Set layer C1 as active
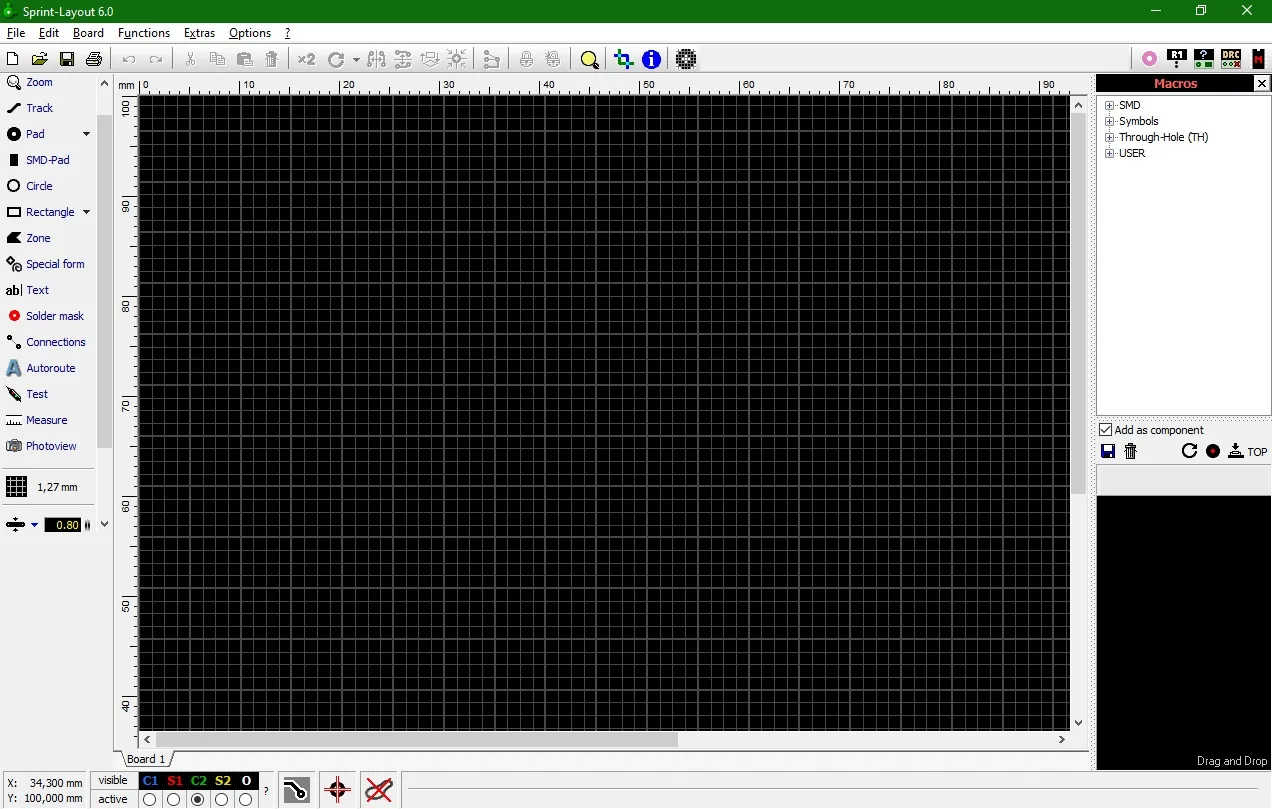 150,799
